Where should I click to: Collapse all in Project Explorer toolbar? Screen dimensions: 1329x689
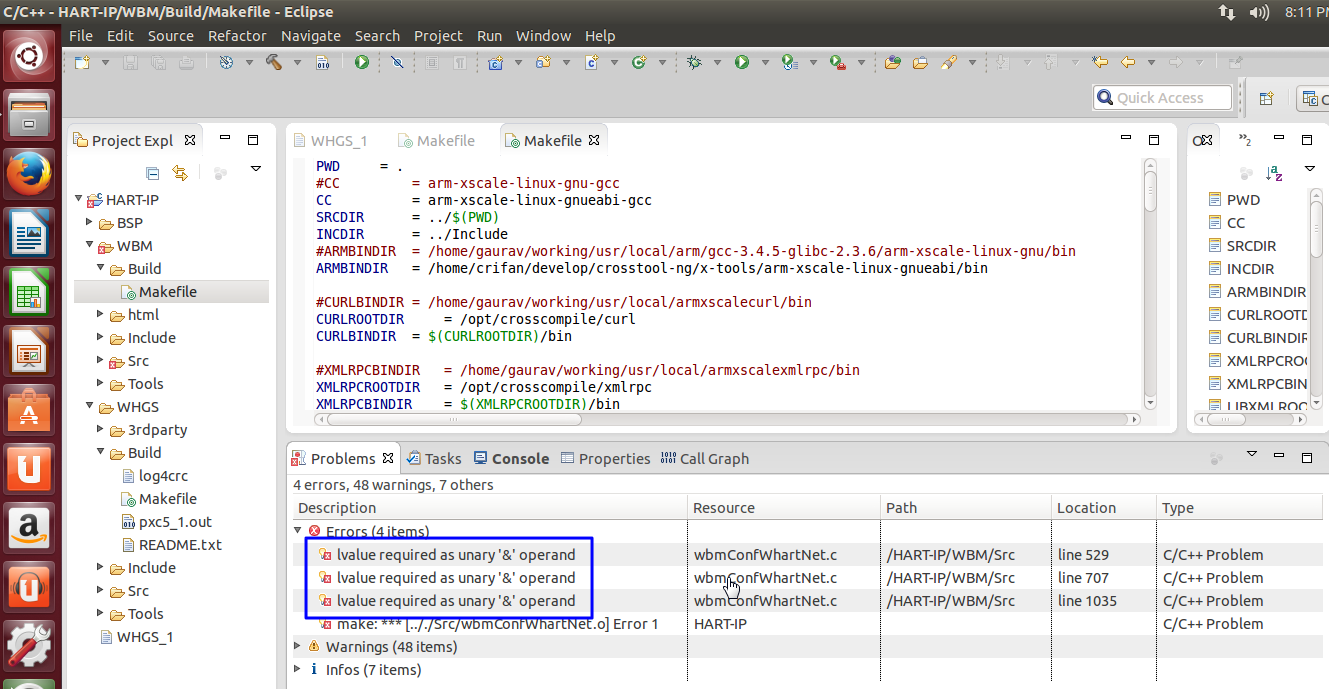tap(152, 173)
